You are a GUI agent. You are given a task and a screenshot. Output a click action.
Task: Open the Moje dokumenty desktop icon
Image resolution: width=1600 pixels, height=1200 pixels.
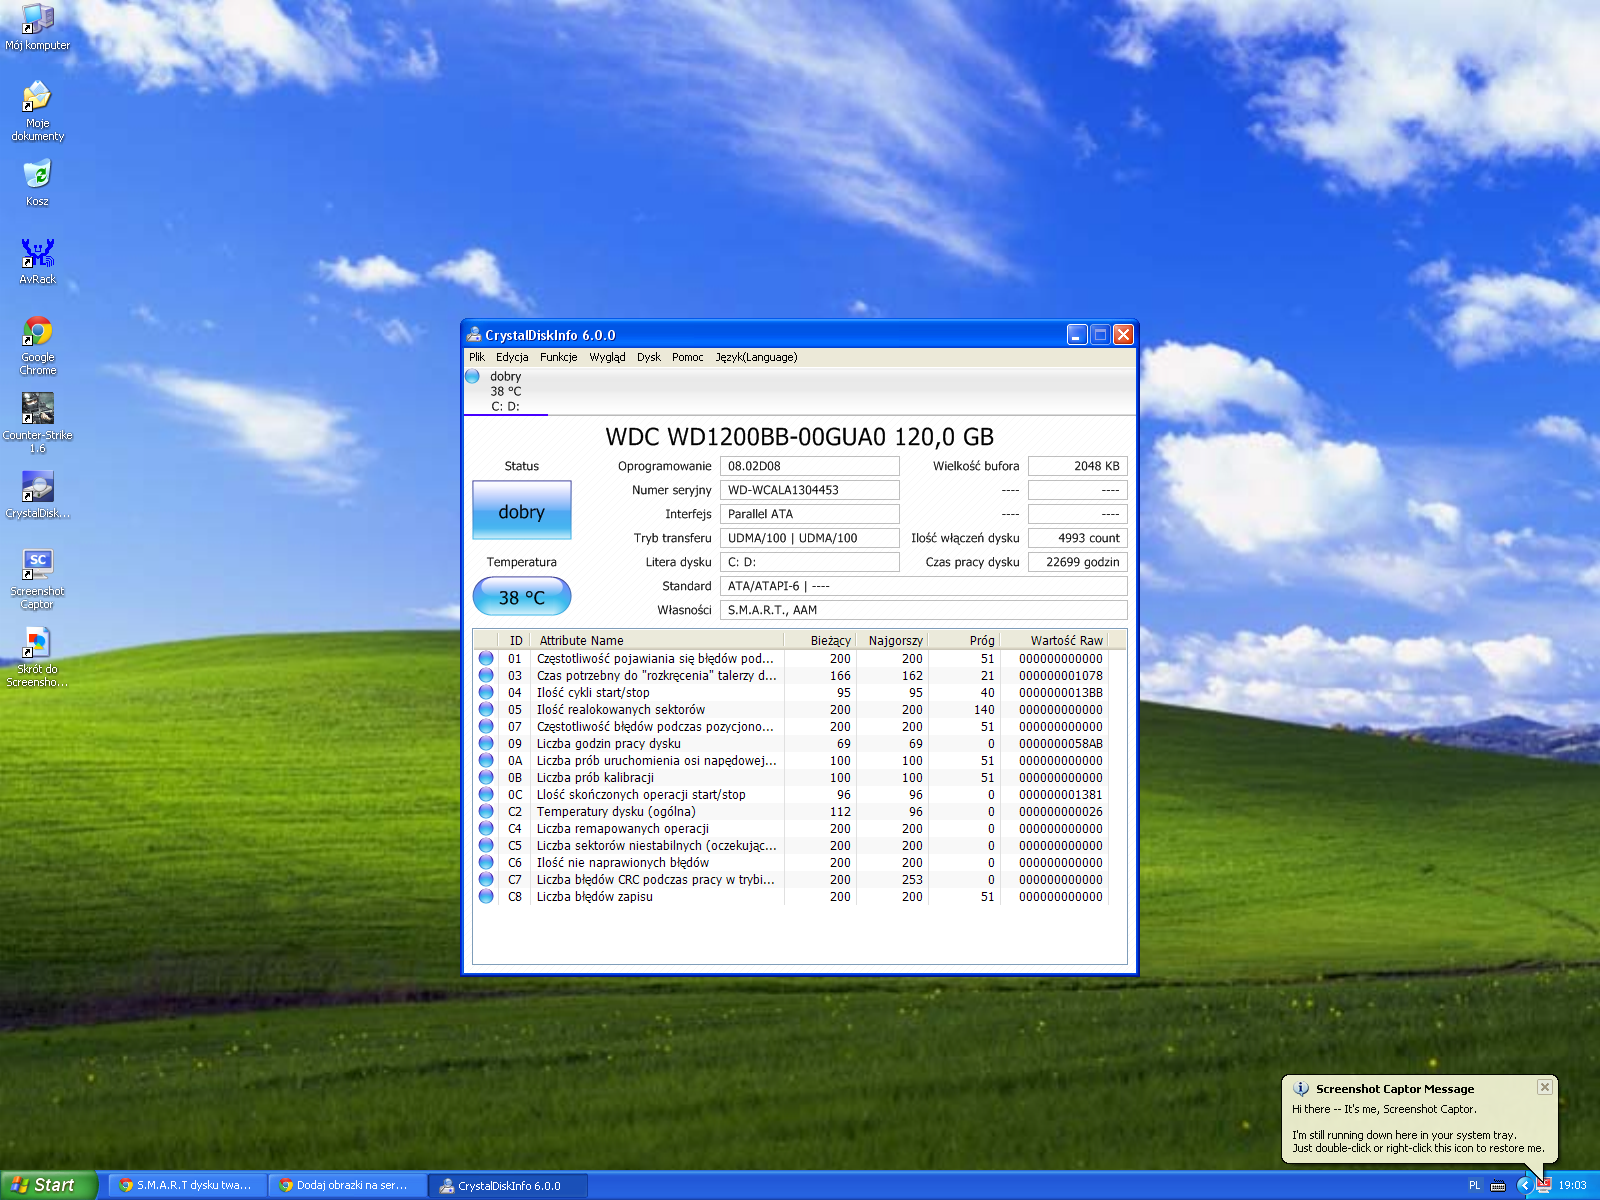click(38, 111)
